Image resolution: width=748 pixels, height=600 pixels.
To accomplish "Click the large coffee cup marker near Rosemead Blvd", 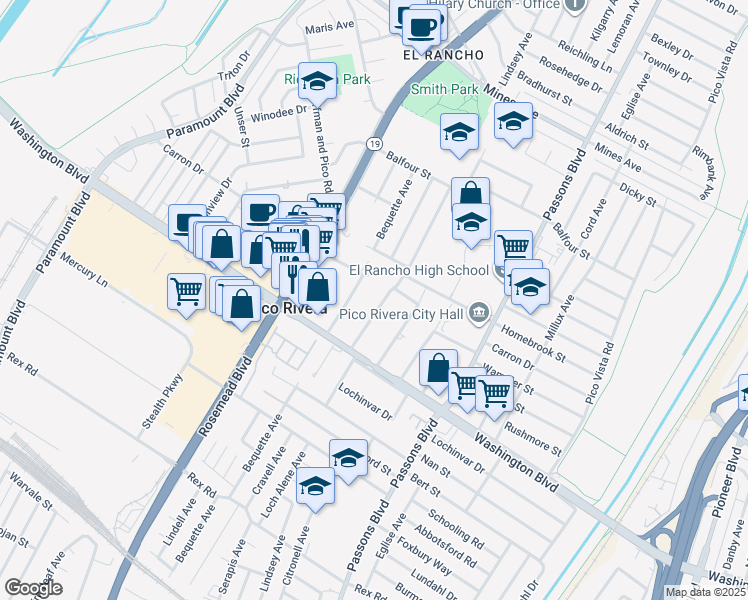I will click(x=260, y=212).
